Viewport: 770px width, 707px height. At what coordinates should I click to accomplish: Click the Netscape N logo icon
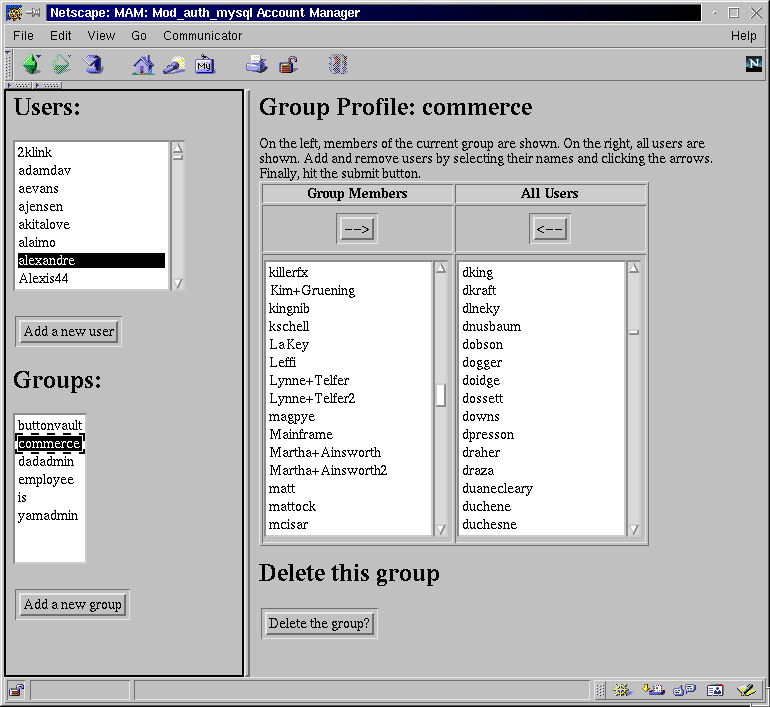753,64
